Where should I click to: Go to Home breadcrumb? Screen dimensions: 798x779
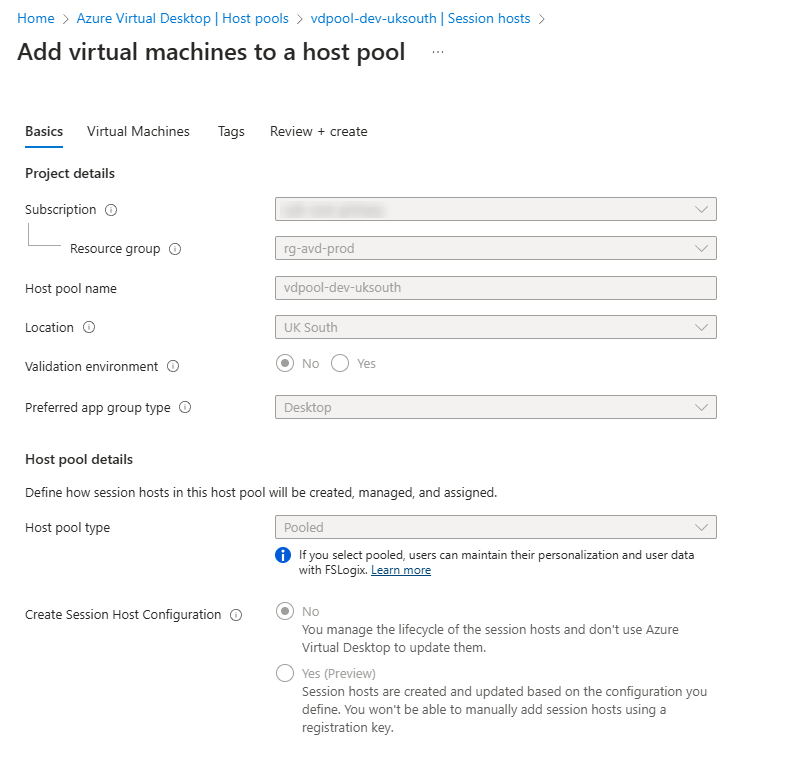36,18
